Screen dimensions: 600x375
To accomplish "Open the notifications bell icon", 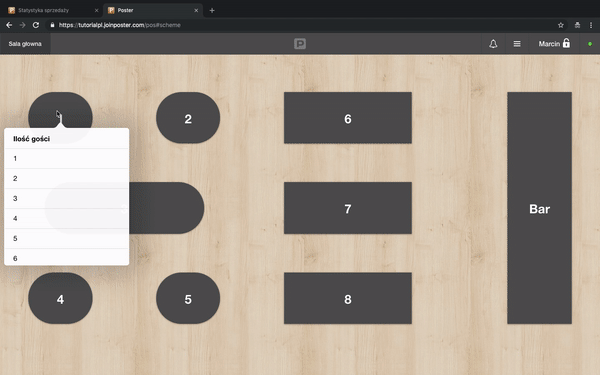I will click(x=493, y=44).
